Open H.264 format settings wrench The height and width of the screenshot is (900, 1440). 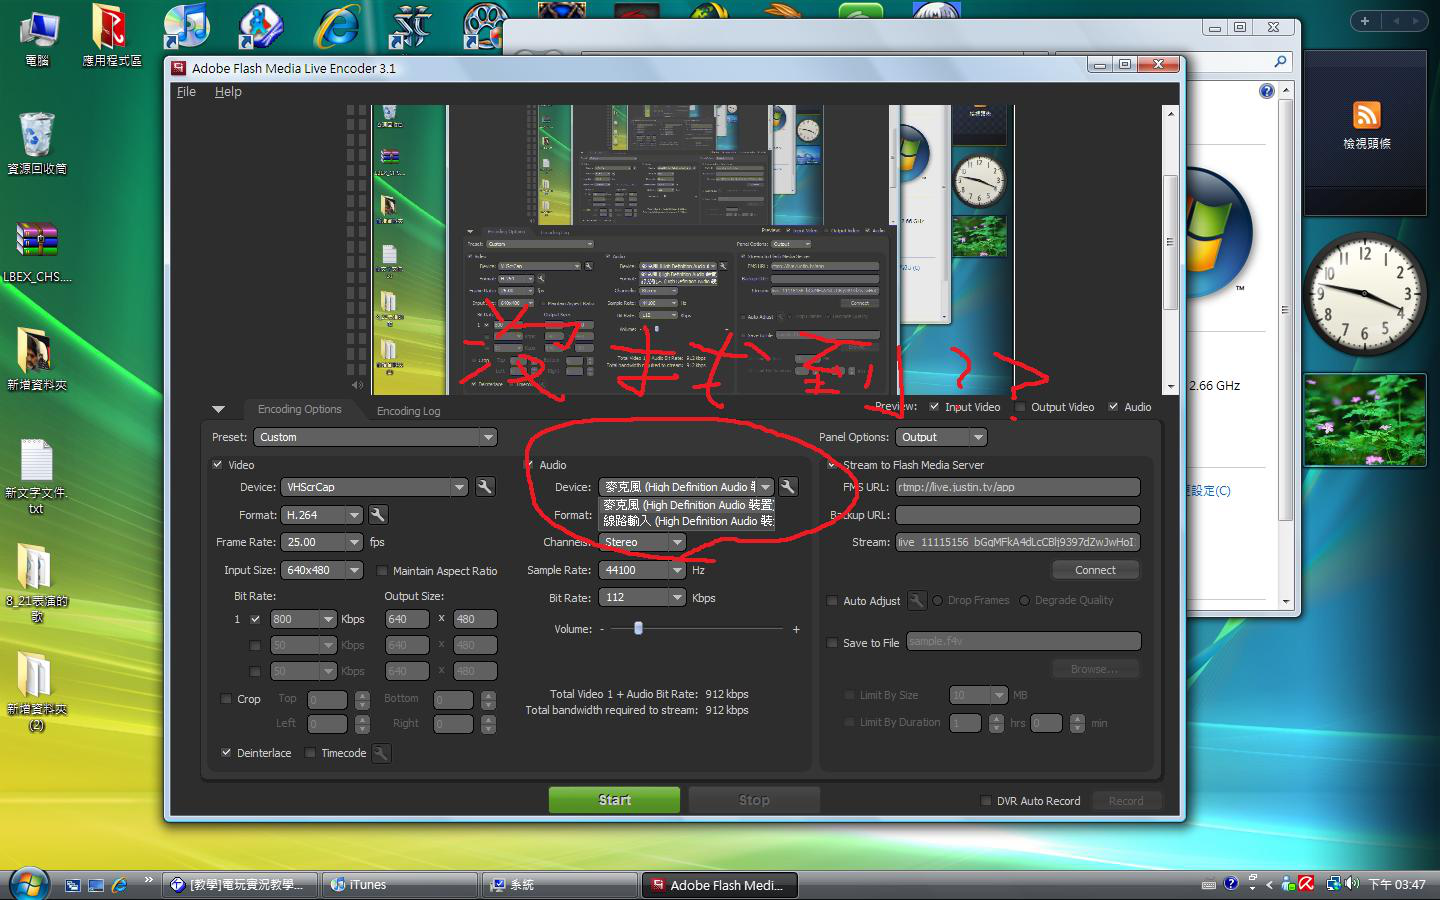378,515
